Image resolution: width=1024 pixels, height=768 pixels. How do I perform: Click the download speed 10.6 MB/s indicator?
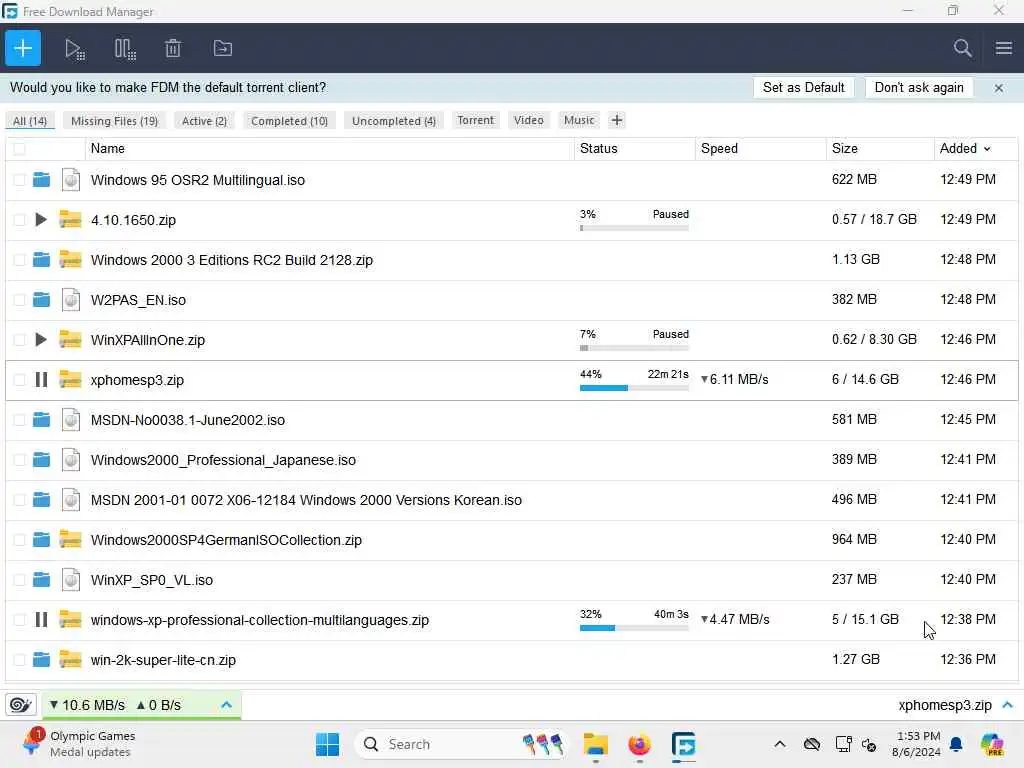[x=87, y=705]
